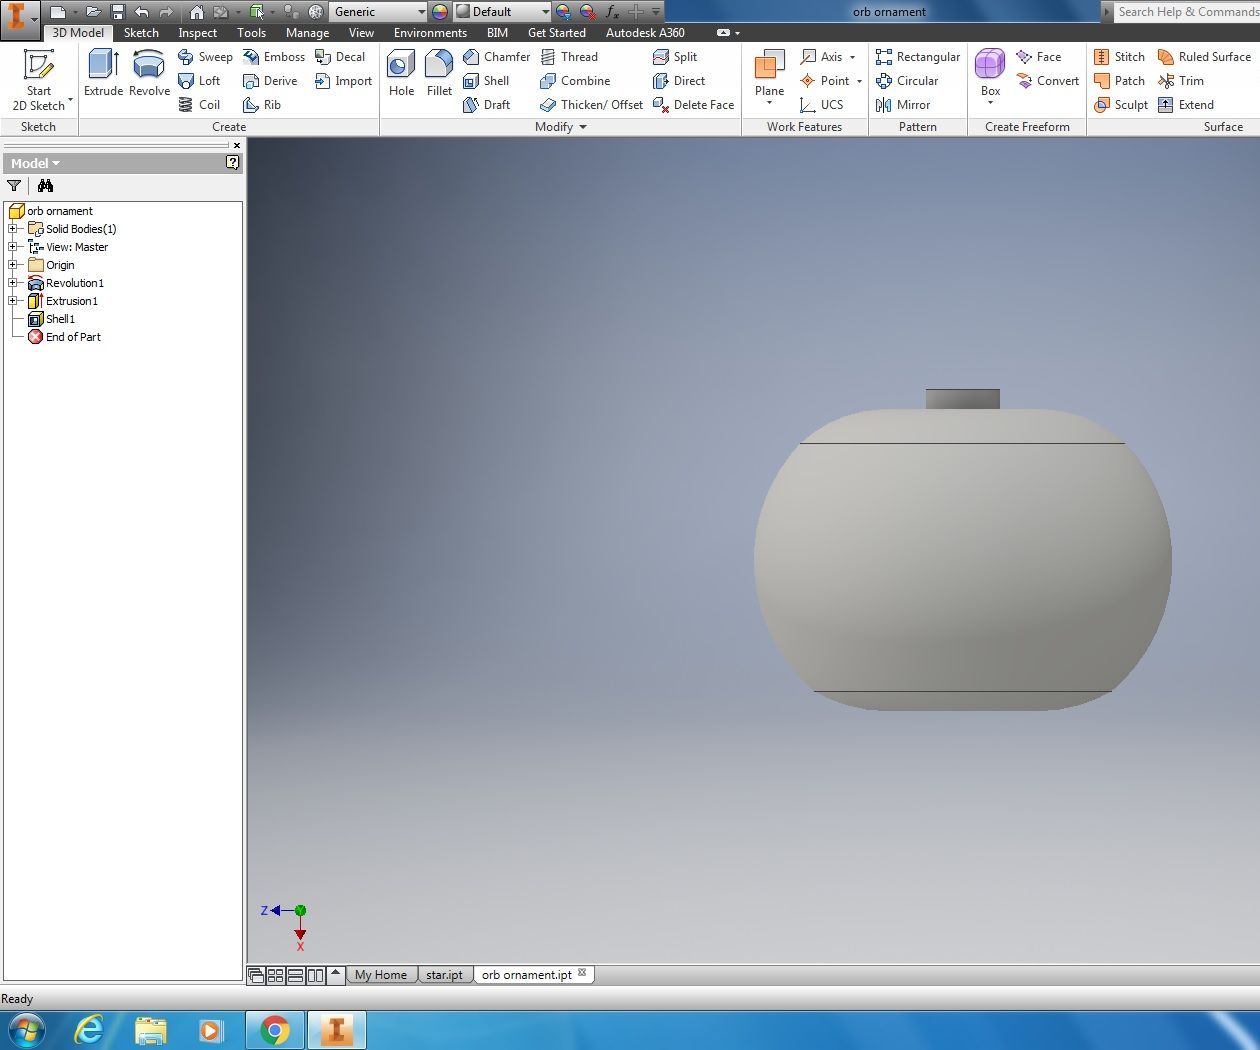Click the Thicken/ Offset button
The image size is (1260, 1050).
[x=591, y=105]
